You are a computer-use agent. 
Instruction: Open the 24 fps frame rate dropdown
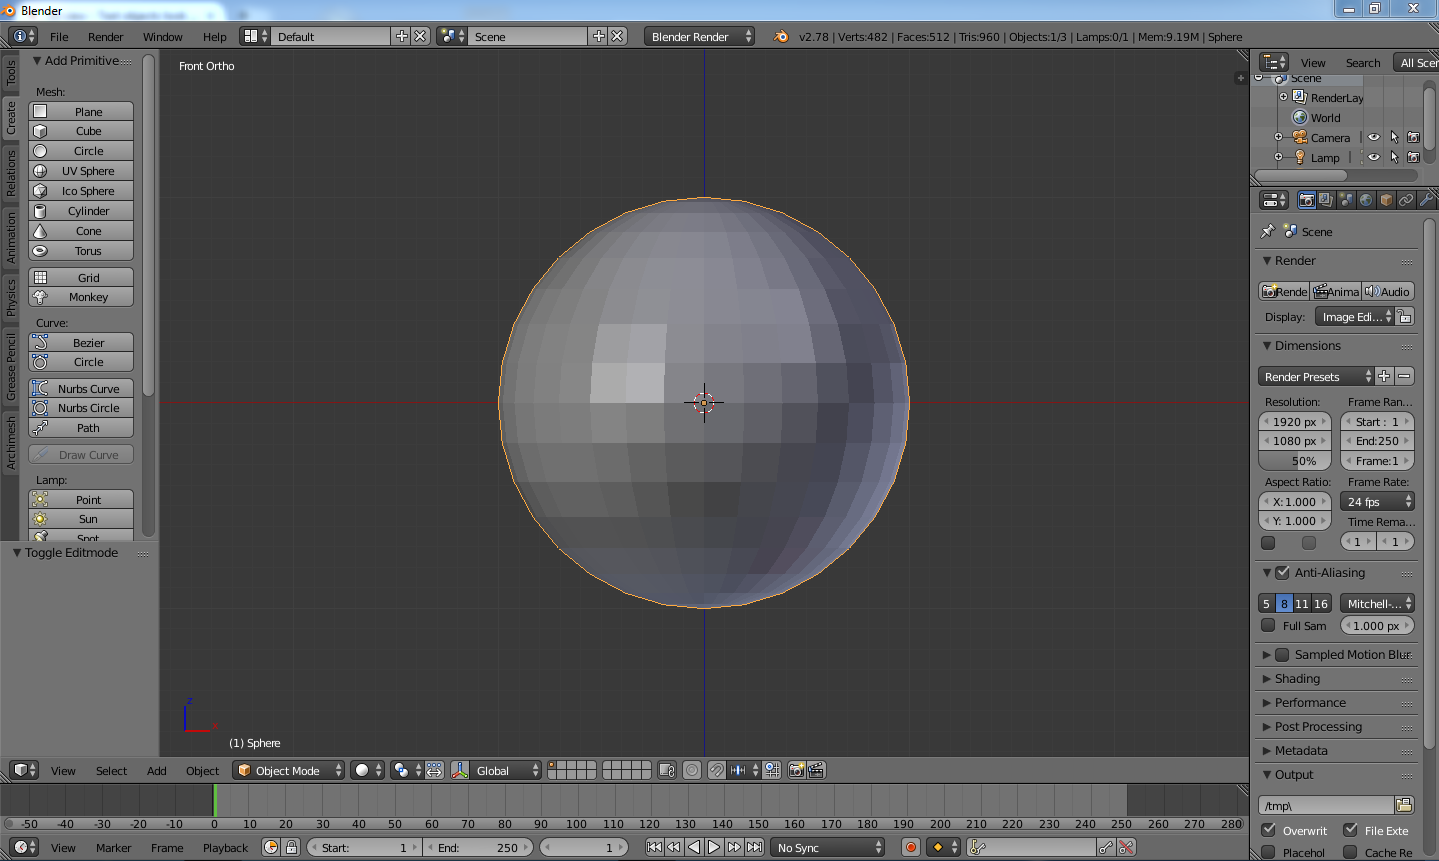[1377, 501]
